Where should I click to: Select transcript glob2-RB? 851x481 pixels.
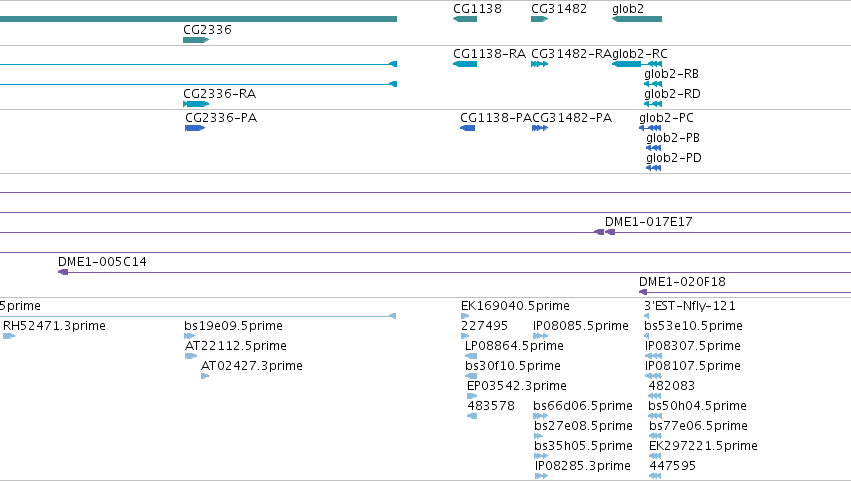click(653, 84)
